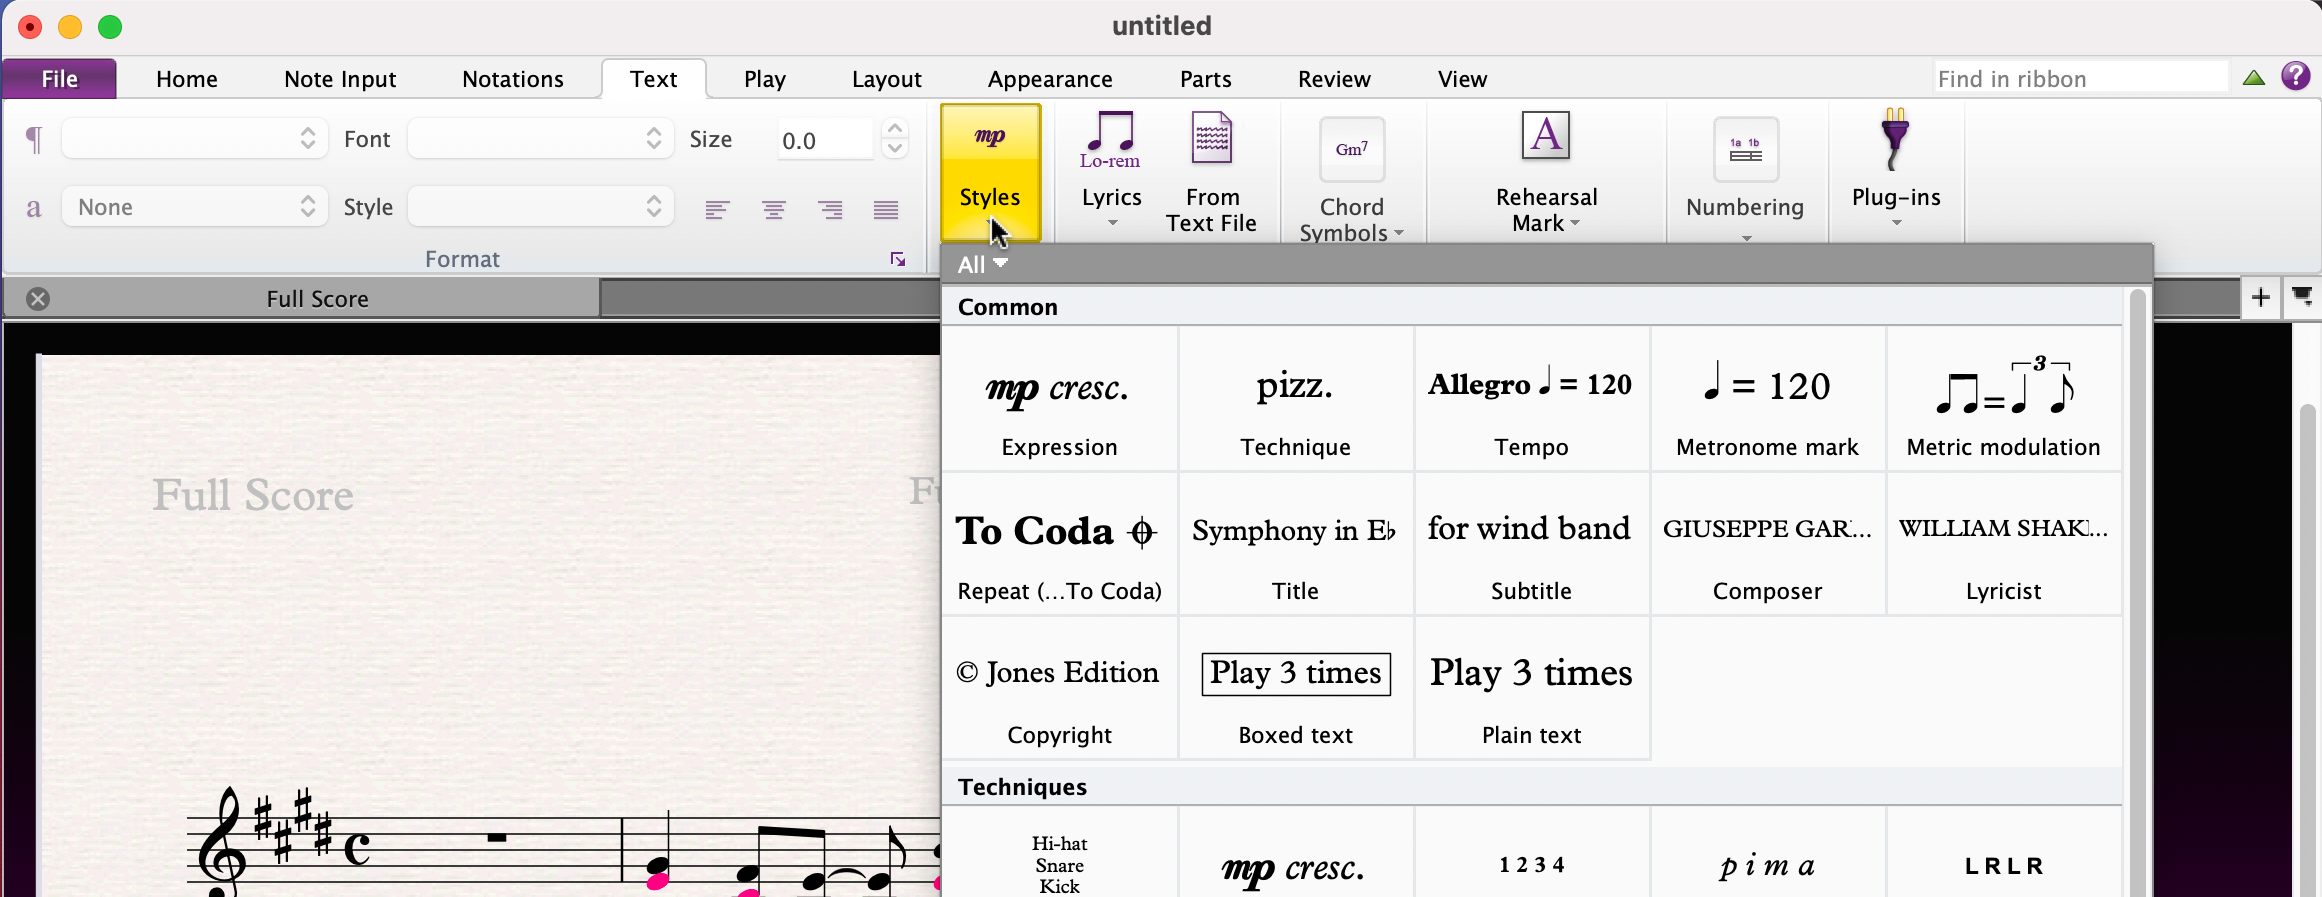Choose From Text File
The image size is (2322, 897).
tap(1211, 172)
